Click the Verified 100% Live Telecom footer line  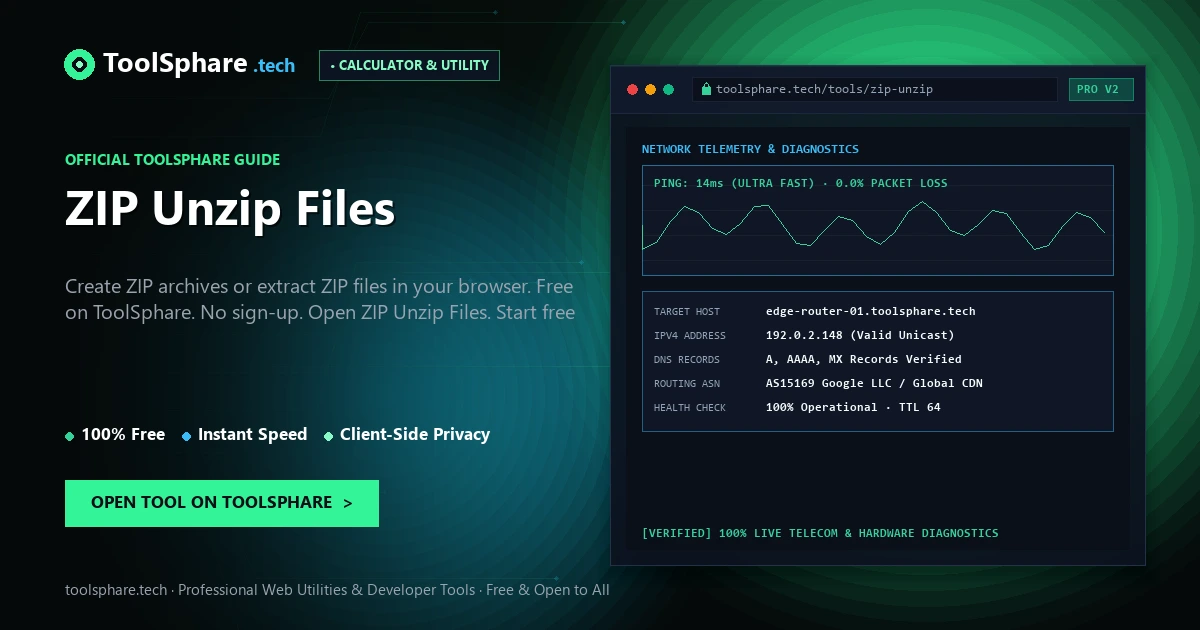tap(820, 533)
